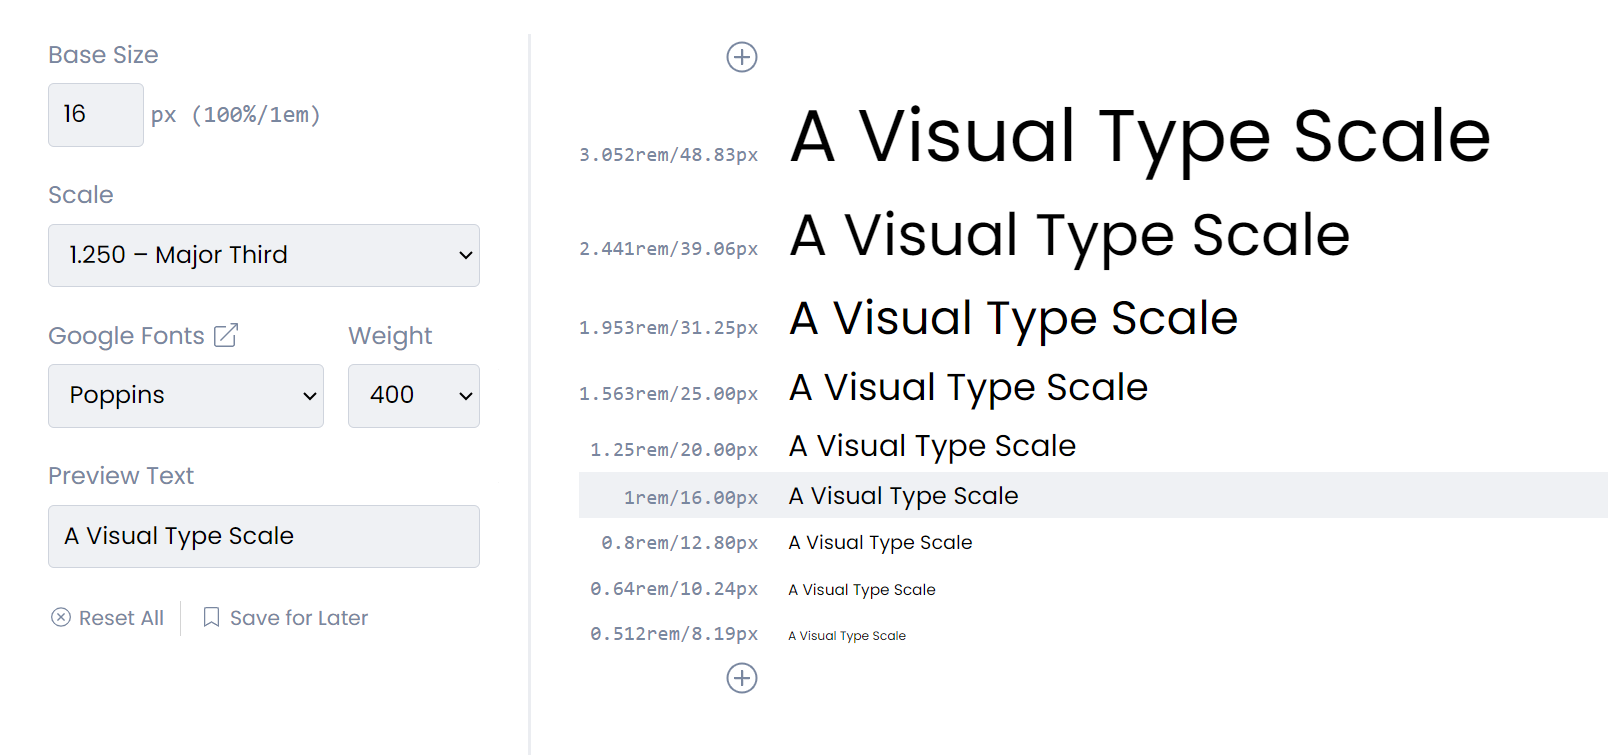Click the Base Size label
The height and width of the screenshot is (755, 1608).
pos(103,55)
